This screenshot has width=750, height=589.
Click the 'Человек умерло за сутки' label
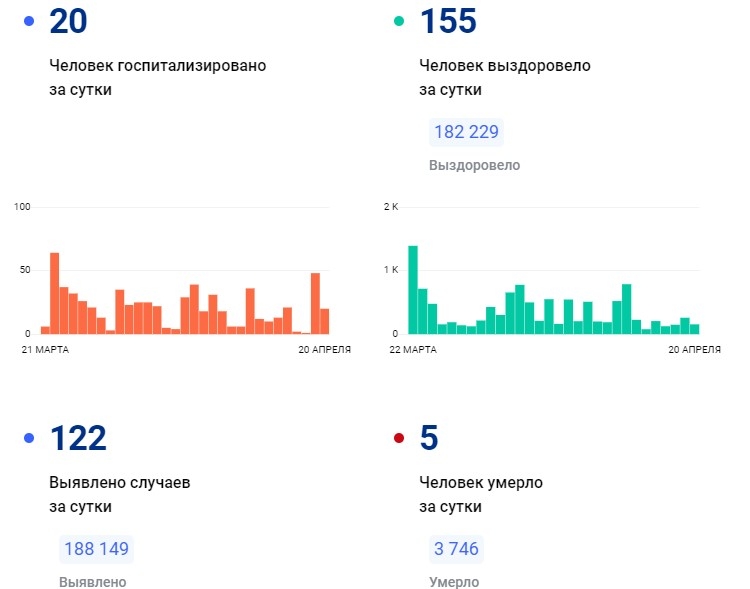point(481,494)
